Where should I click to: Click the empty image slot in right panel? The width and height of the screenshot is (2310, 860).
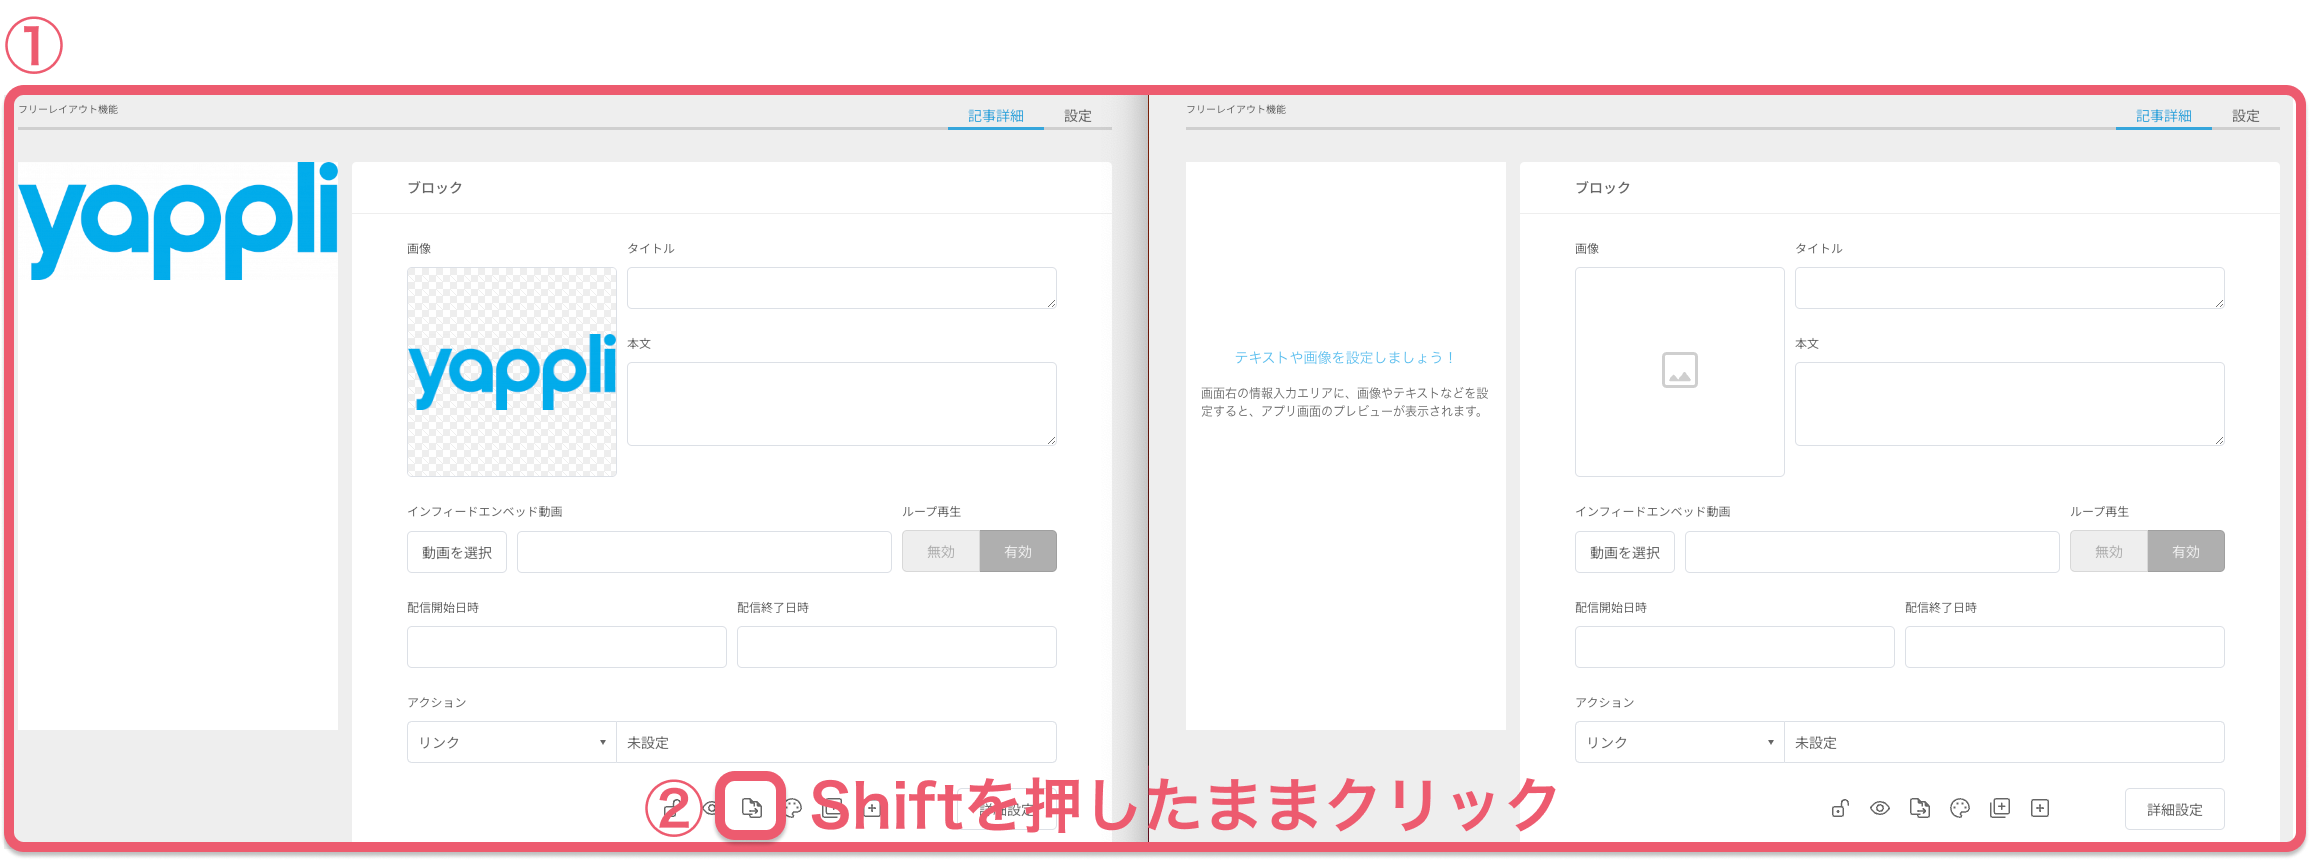tap(1680, 372)
